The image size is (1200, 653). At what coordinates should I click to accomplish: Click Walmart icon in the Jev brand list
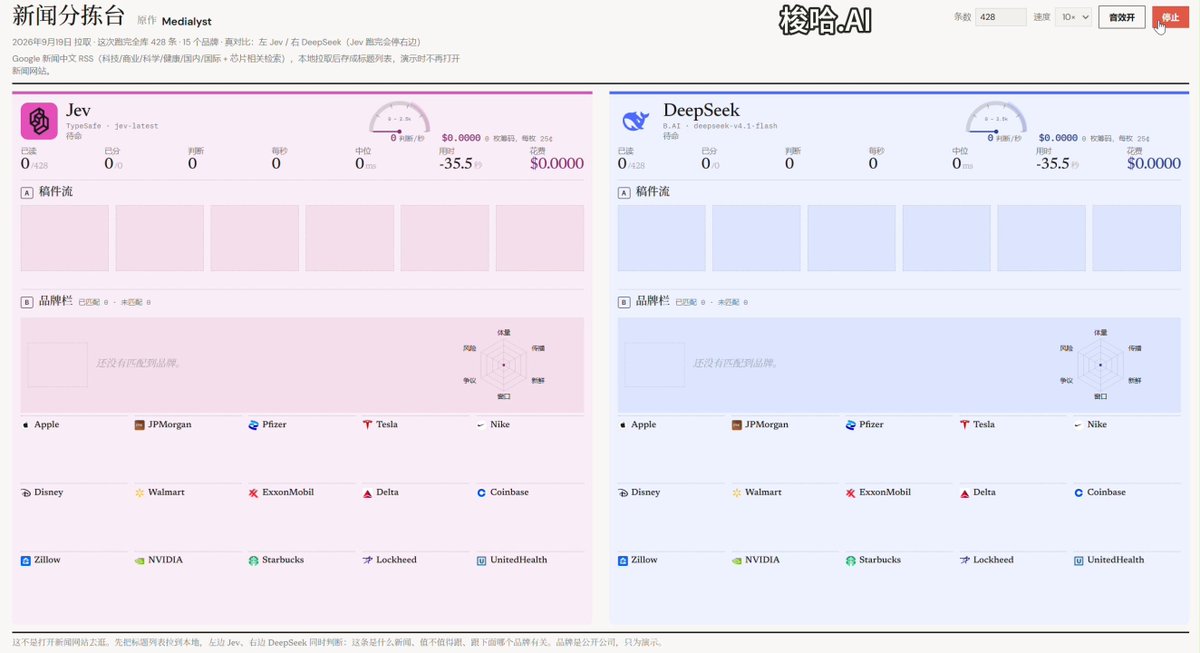[x=140, y=493]
